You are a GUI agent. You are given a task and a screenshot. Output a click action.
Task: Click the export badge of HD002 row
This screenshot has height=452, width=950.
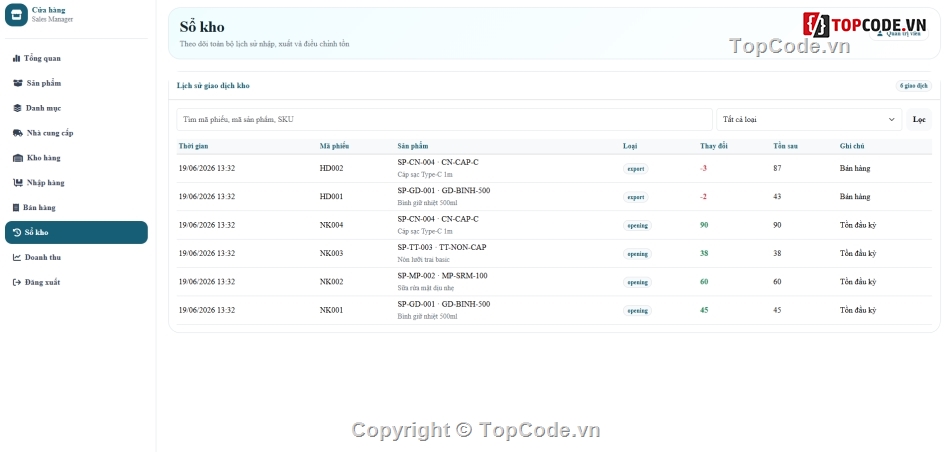(636, 168)
